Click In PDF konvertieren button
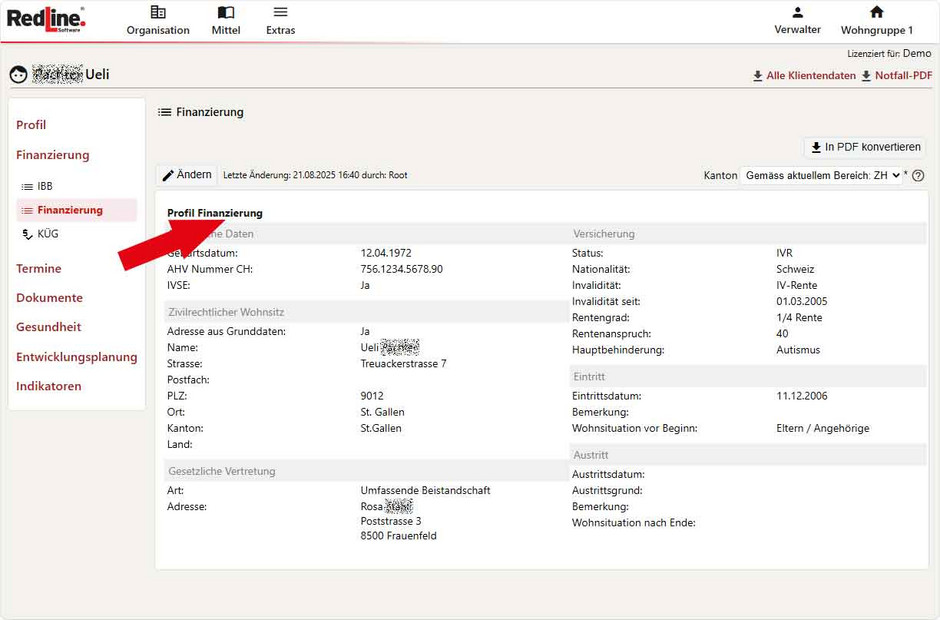The width and height of the screenshot is (940, 620). tap(865, 147)
